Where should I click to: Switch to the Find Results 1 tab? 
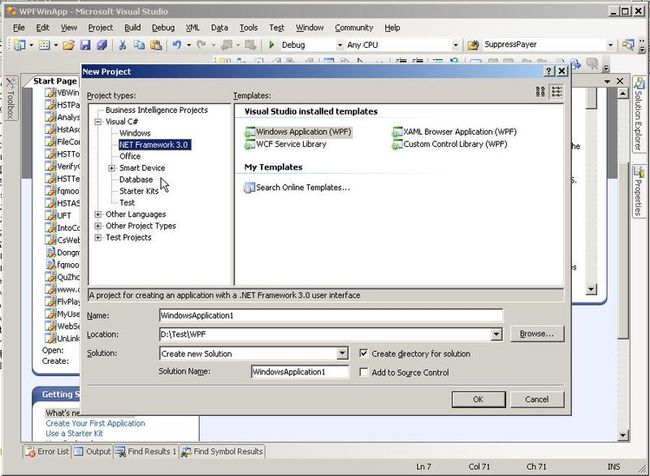(146, 452)
